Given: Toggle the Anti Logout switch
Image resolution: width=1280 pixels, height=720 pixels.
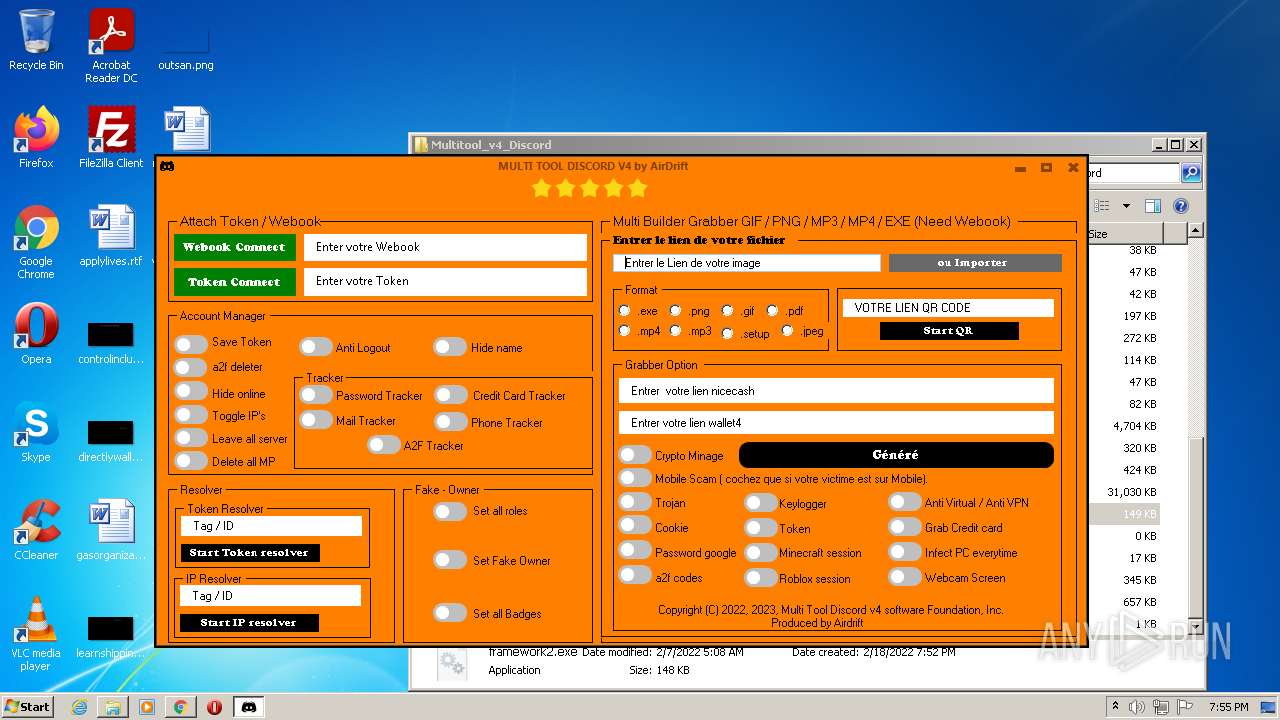Looking at the screenshot, I should 315,347.
